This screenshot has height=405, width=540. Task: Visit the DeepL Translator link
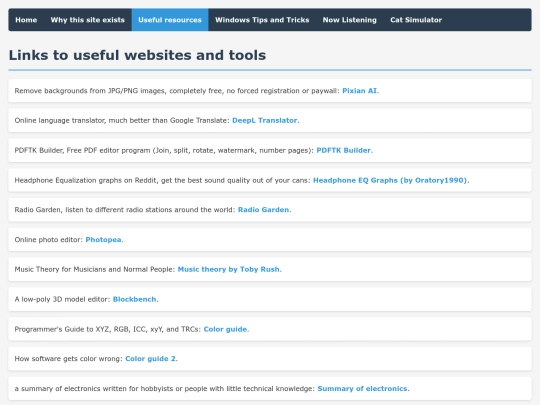pos(264,121)
